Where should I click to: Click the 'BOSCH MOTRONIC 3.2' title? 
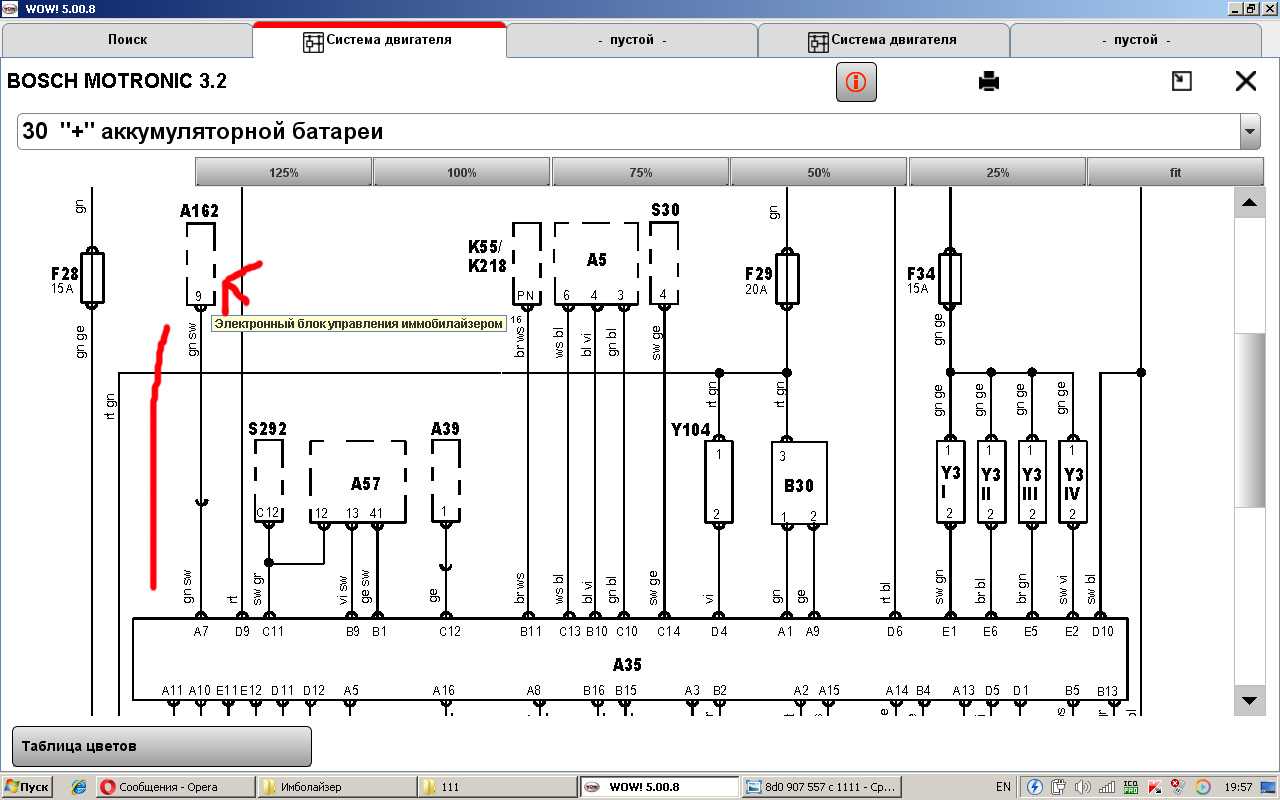[x=117, y=81]
